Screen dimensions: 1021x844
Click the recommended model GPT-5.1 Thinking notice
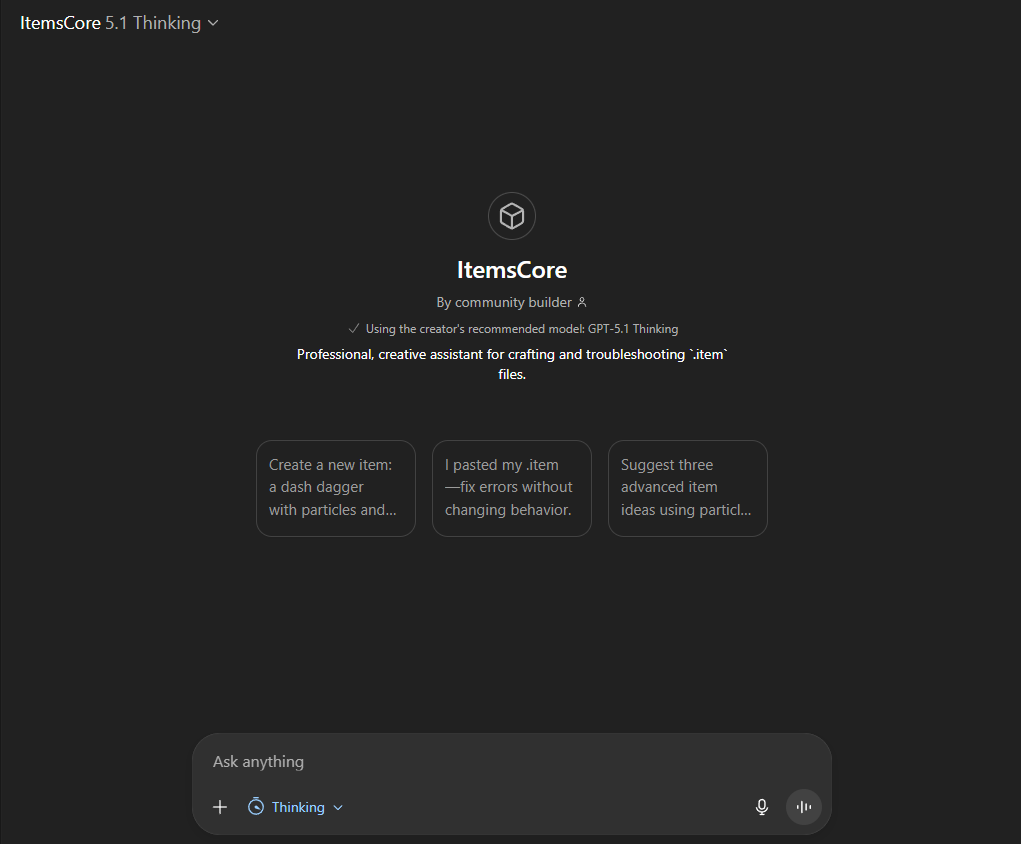click(521, 328)
